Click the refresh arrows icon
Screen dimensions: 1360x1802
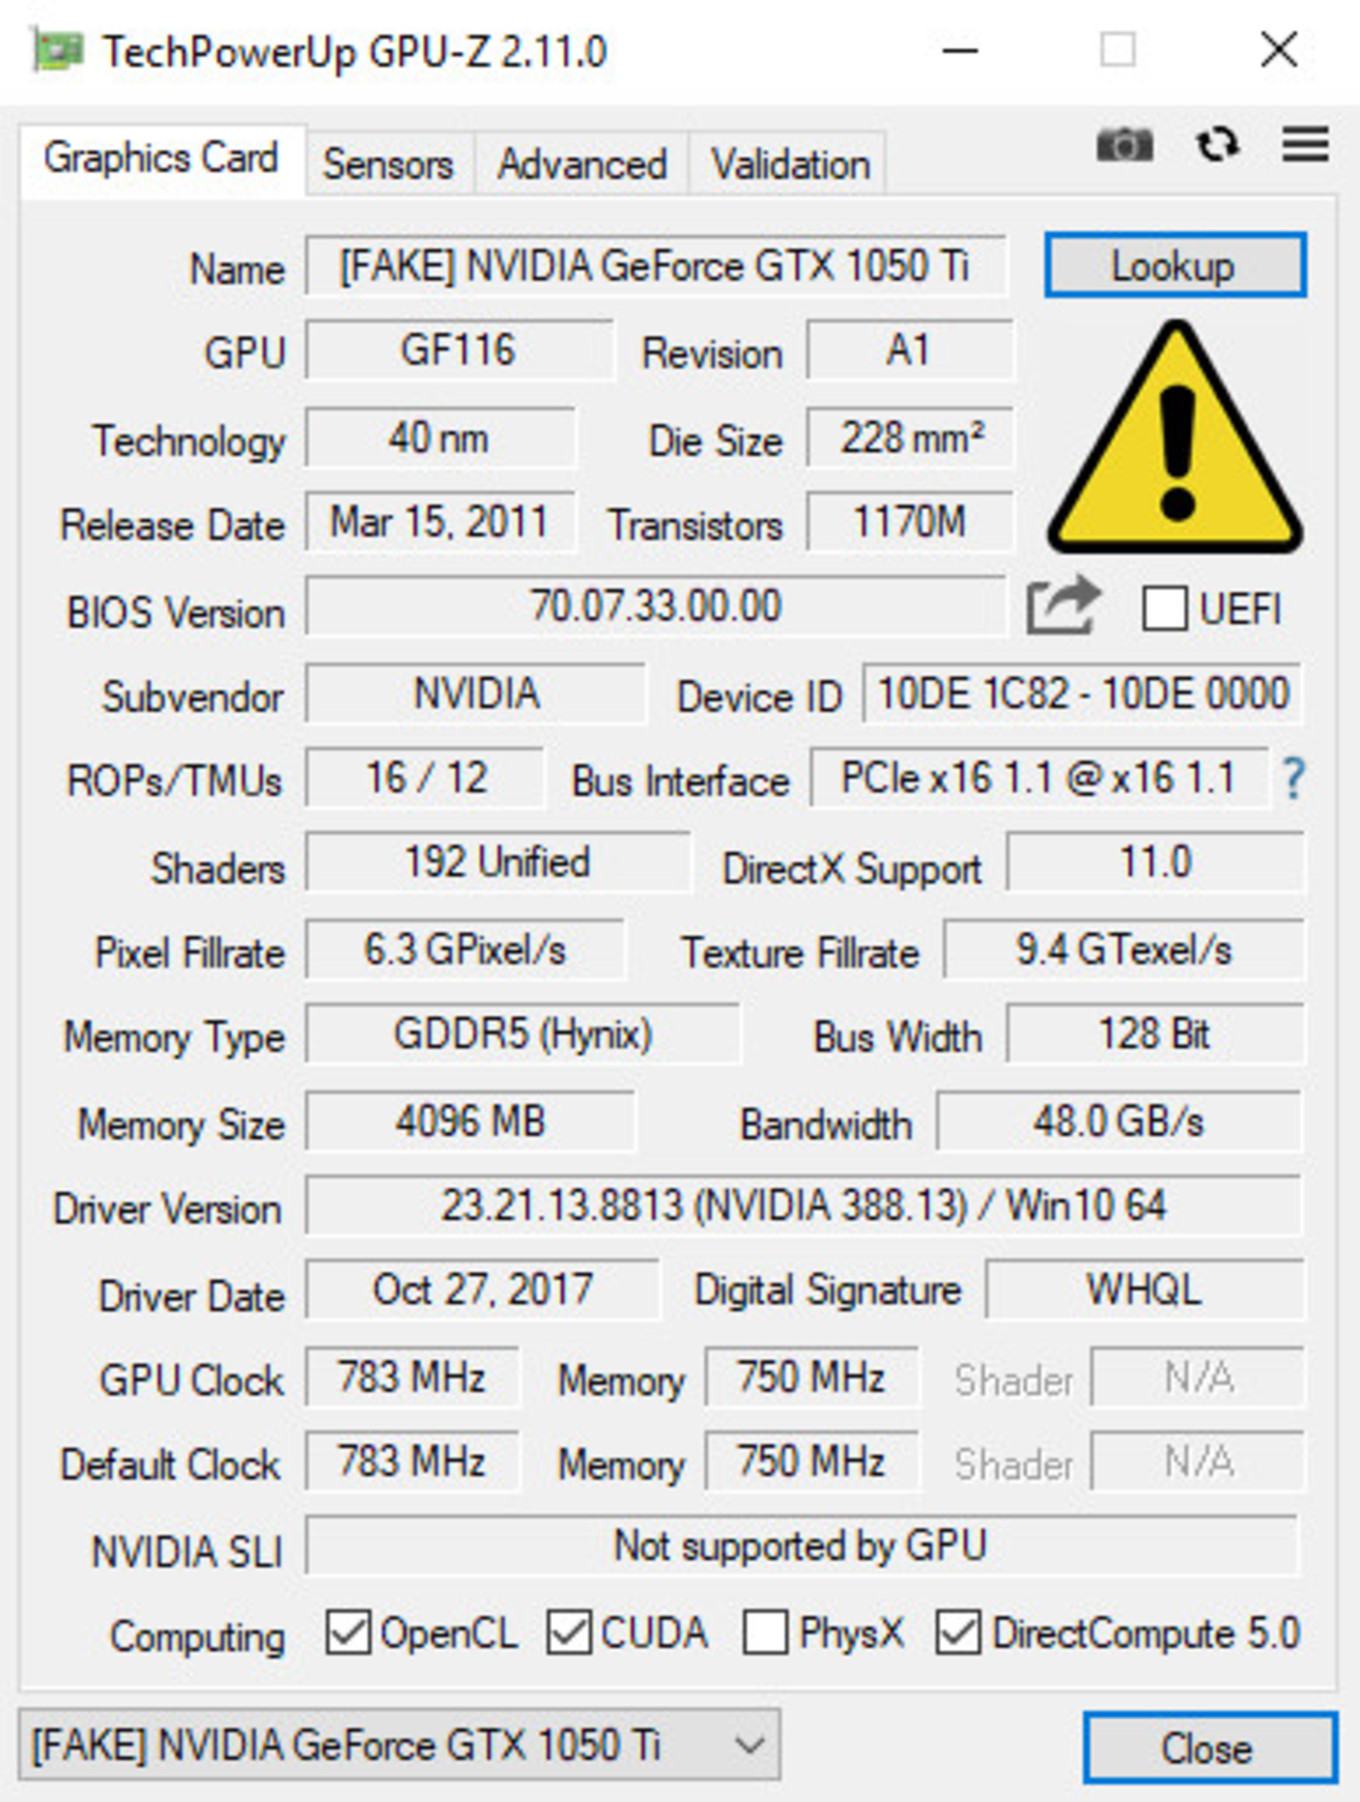1217,145
